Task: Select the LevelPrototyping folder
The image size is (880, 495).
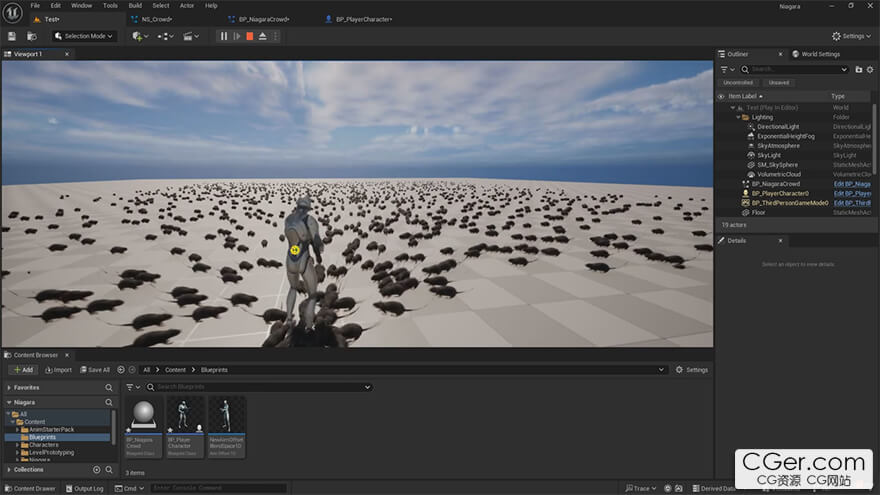Action: (x=51, y=452)
